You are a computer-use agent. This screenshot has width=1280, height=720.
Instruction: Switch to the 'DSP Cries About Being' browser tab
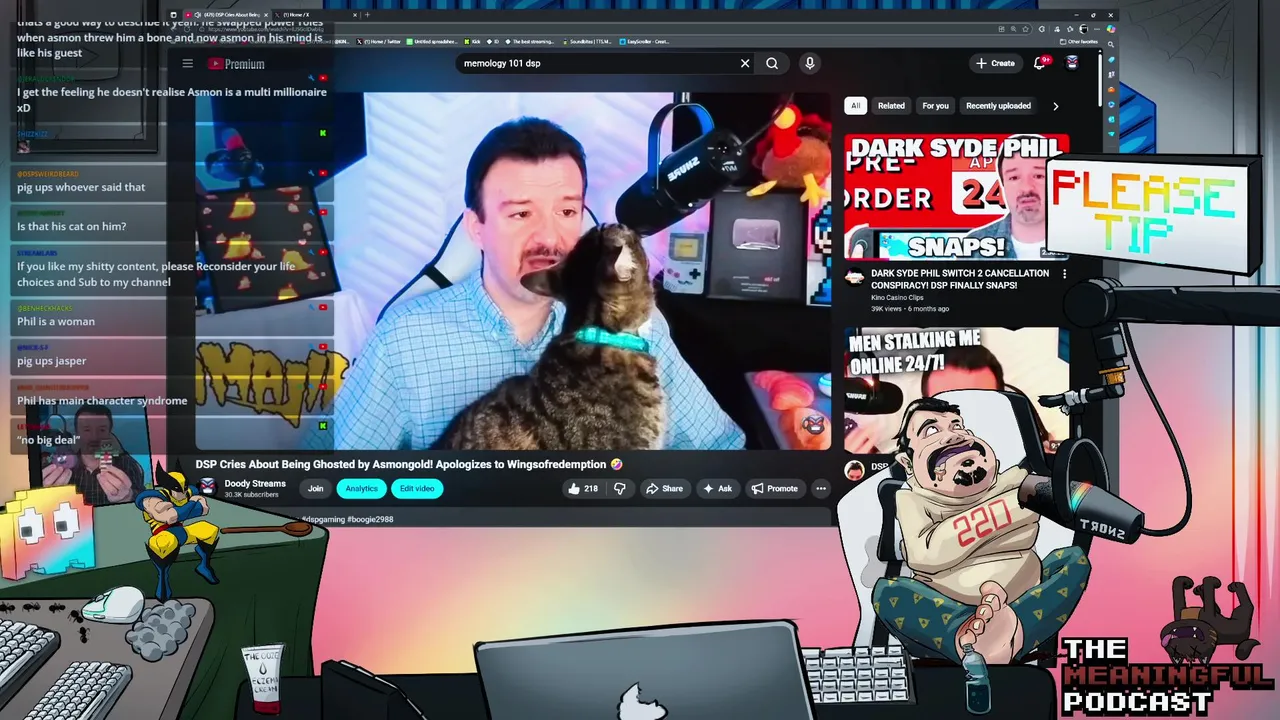click(x=225, y=15)
